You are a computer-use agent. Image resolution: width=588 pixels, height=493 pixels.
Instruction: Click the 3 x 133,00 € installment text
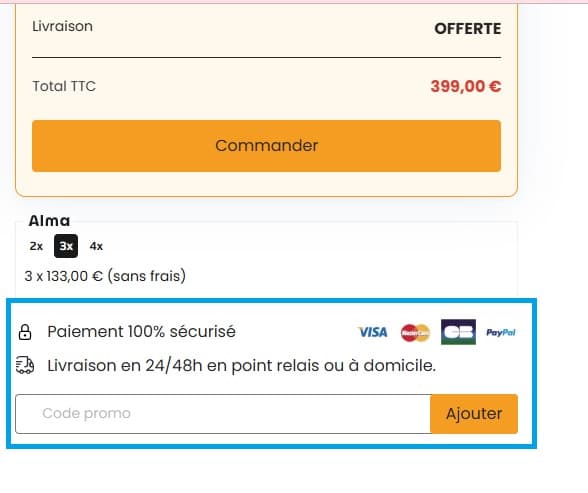point(105,276)
